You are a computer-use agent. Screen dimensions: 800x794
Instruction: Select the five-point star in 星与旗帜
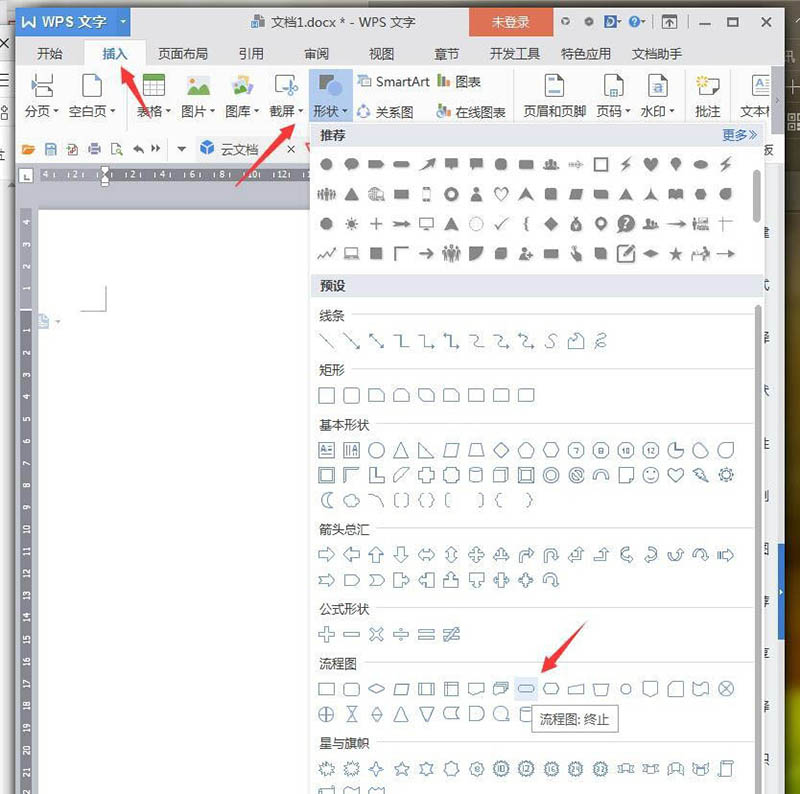pyautogui.click(x=401, y=768)
